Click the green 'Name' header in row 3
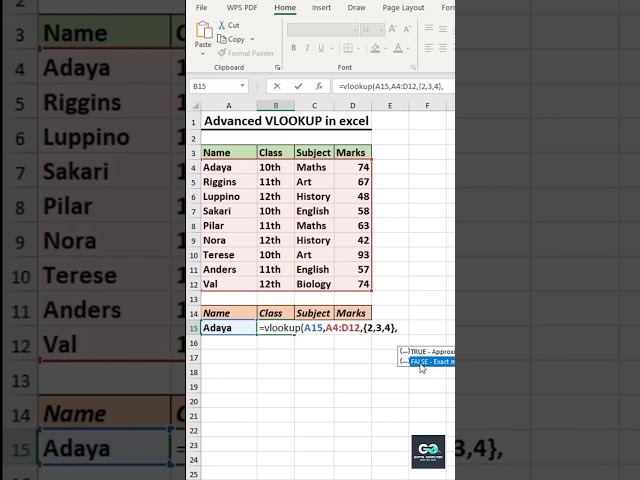640x480 pixels. (x=229, y=152)
